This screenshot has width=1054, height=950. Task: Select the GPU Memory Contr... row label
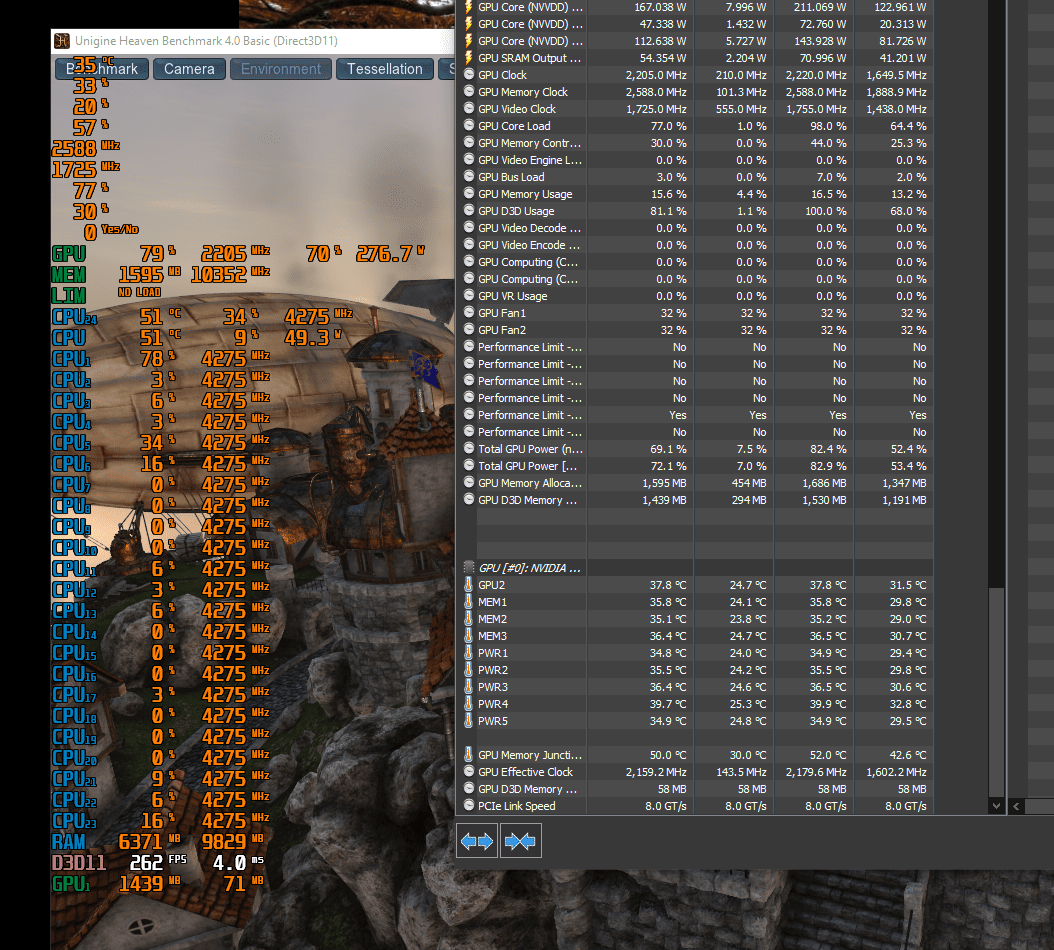(529, 143)
